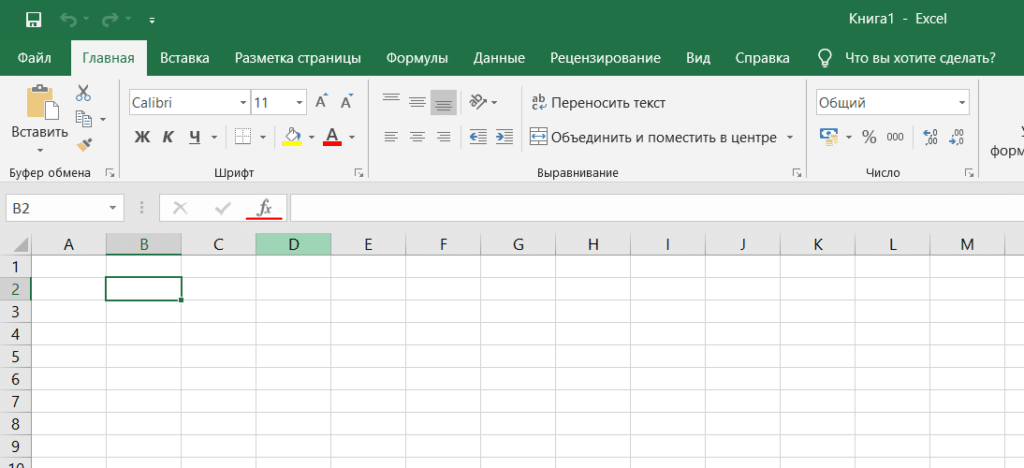The height and width of the screenshot is (468, 1024).
Task: Click the Percent style icon
Action: coord(869,137)
